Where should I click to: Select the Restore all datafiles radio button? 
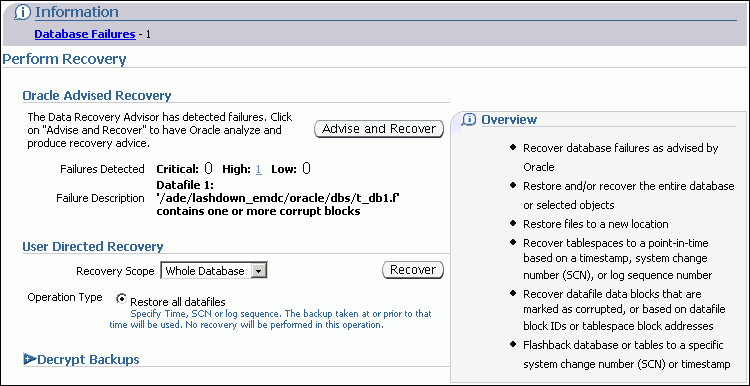(121, 299)
